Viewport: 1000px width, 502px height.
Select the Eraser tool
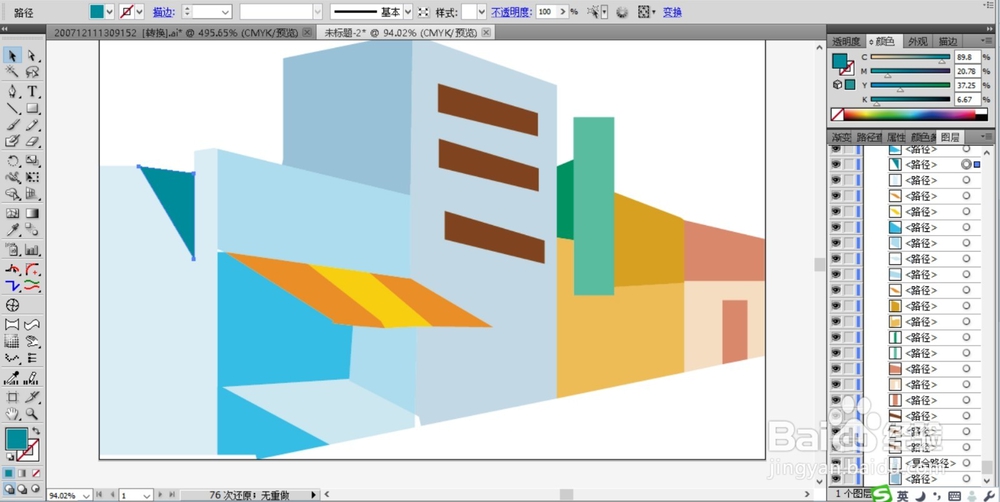pos(32,141)
